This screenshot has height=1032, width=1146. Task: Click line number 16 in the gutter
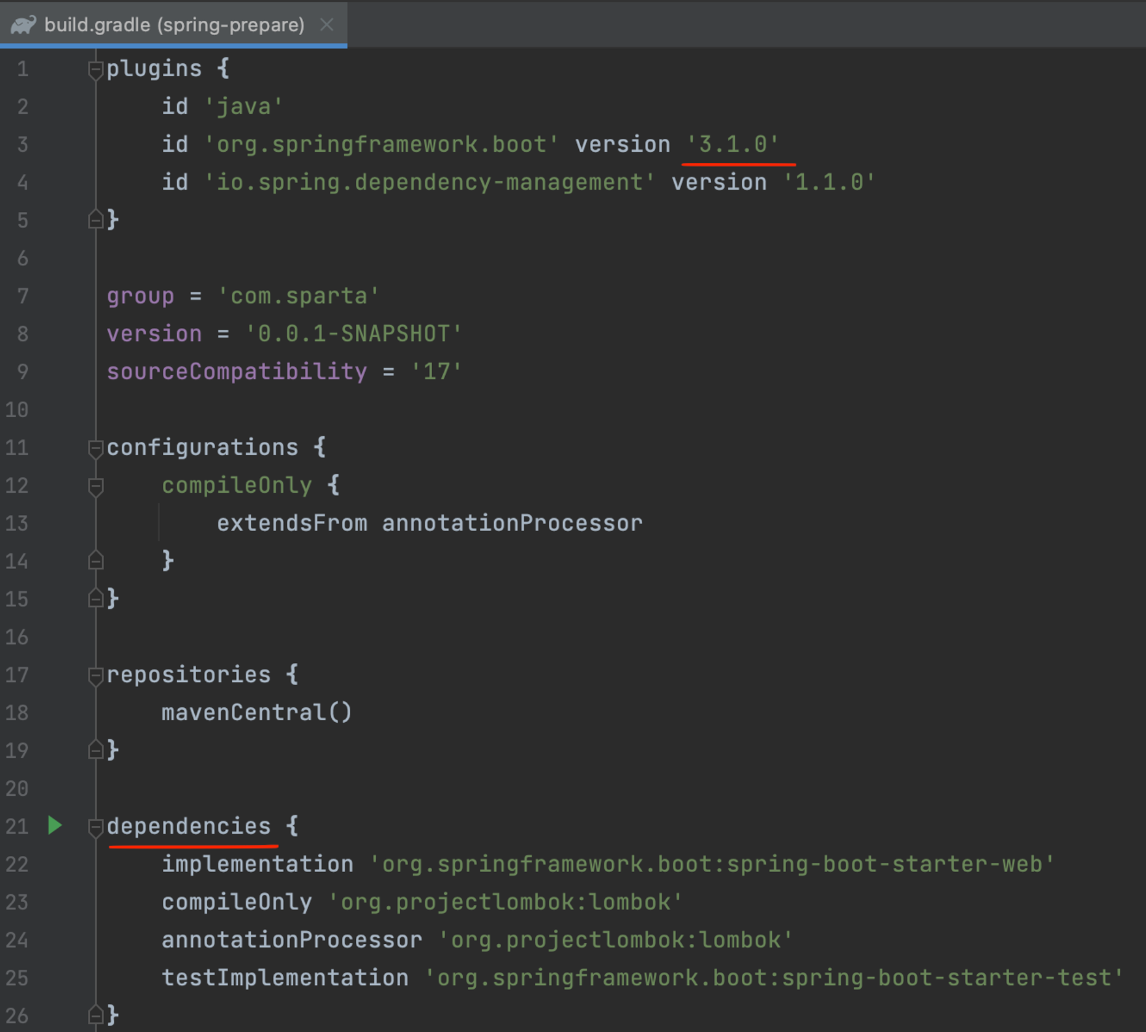click(17, 637)
